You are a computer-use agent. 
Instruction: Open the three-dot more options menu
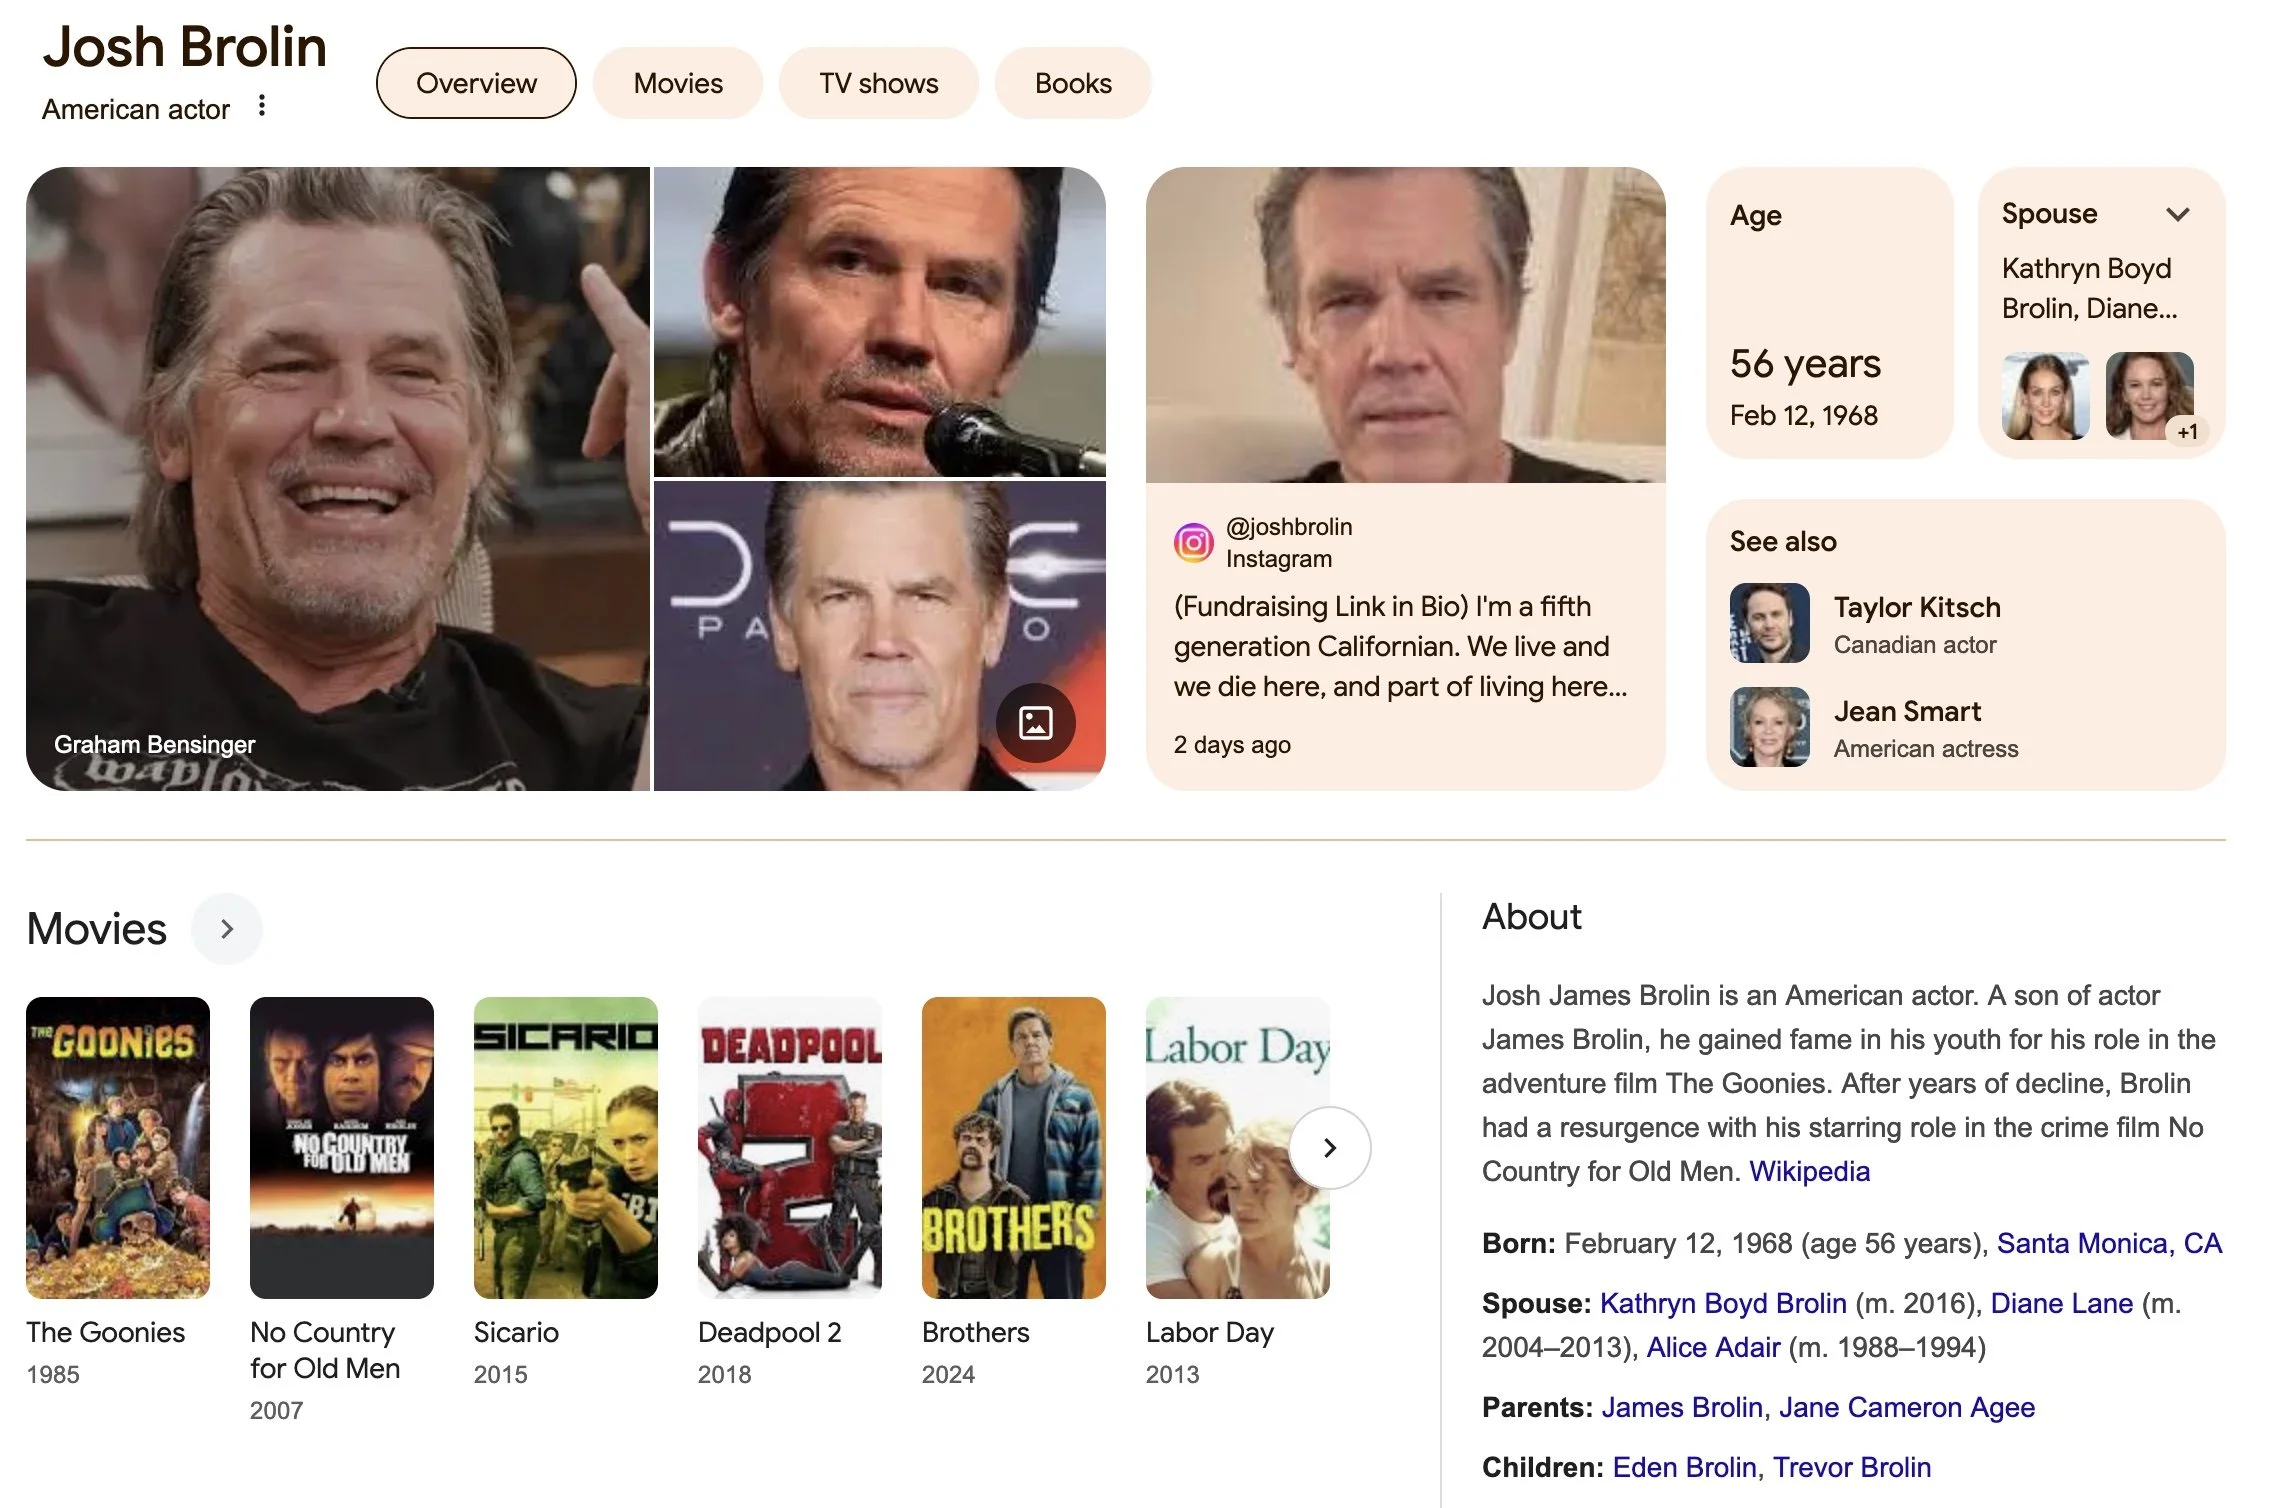(x=262, y=106)
